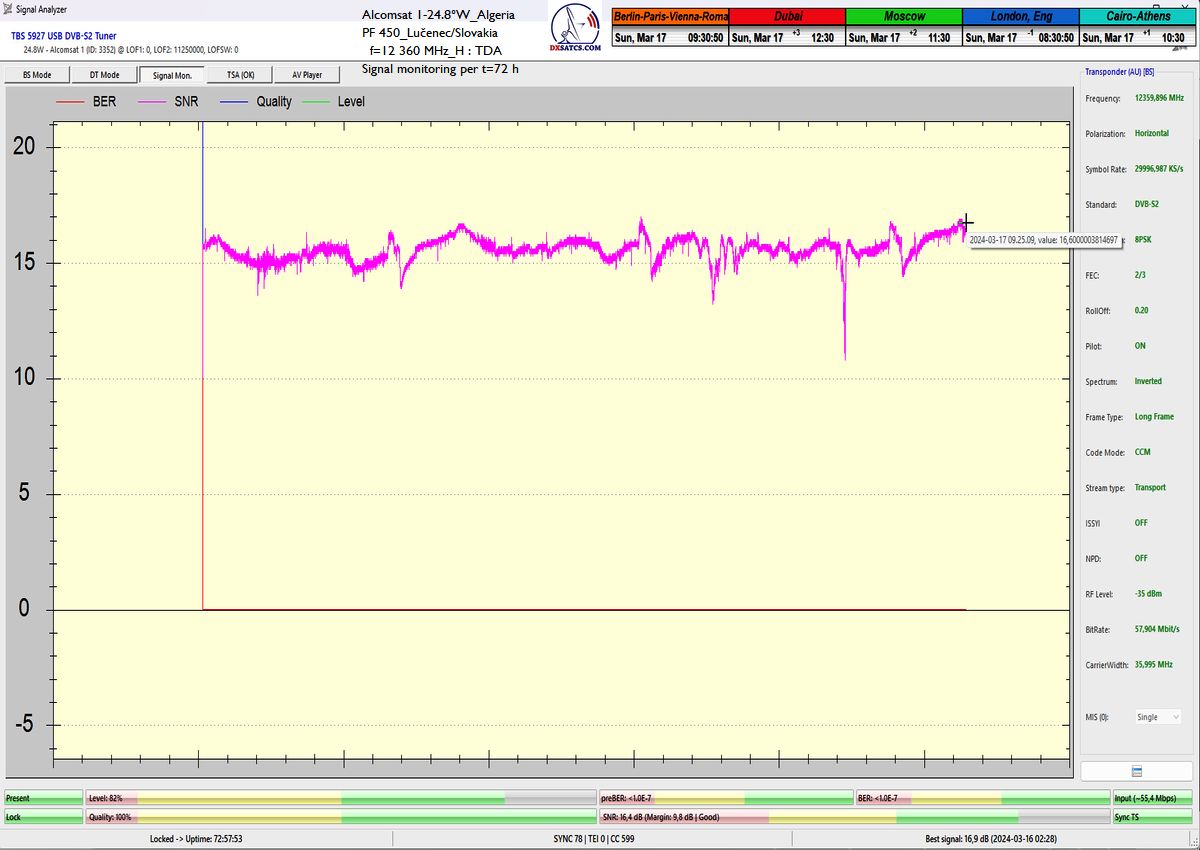This screenshot has height=850, width=1200.
Task: Switch to the DT Mode tab
Action: tap(104, 75)
